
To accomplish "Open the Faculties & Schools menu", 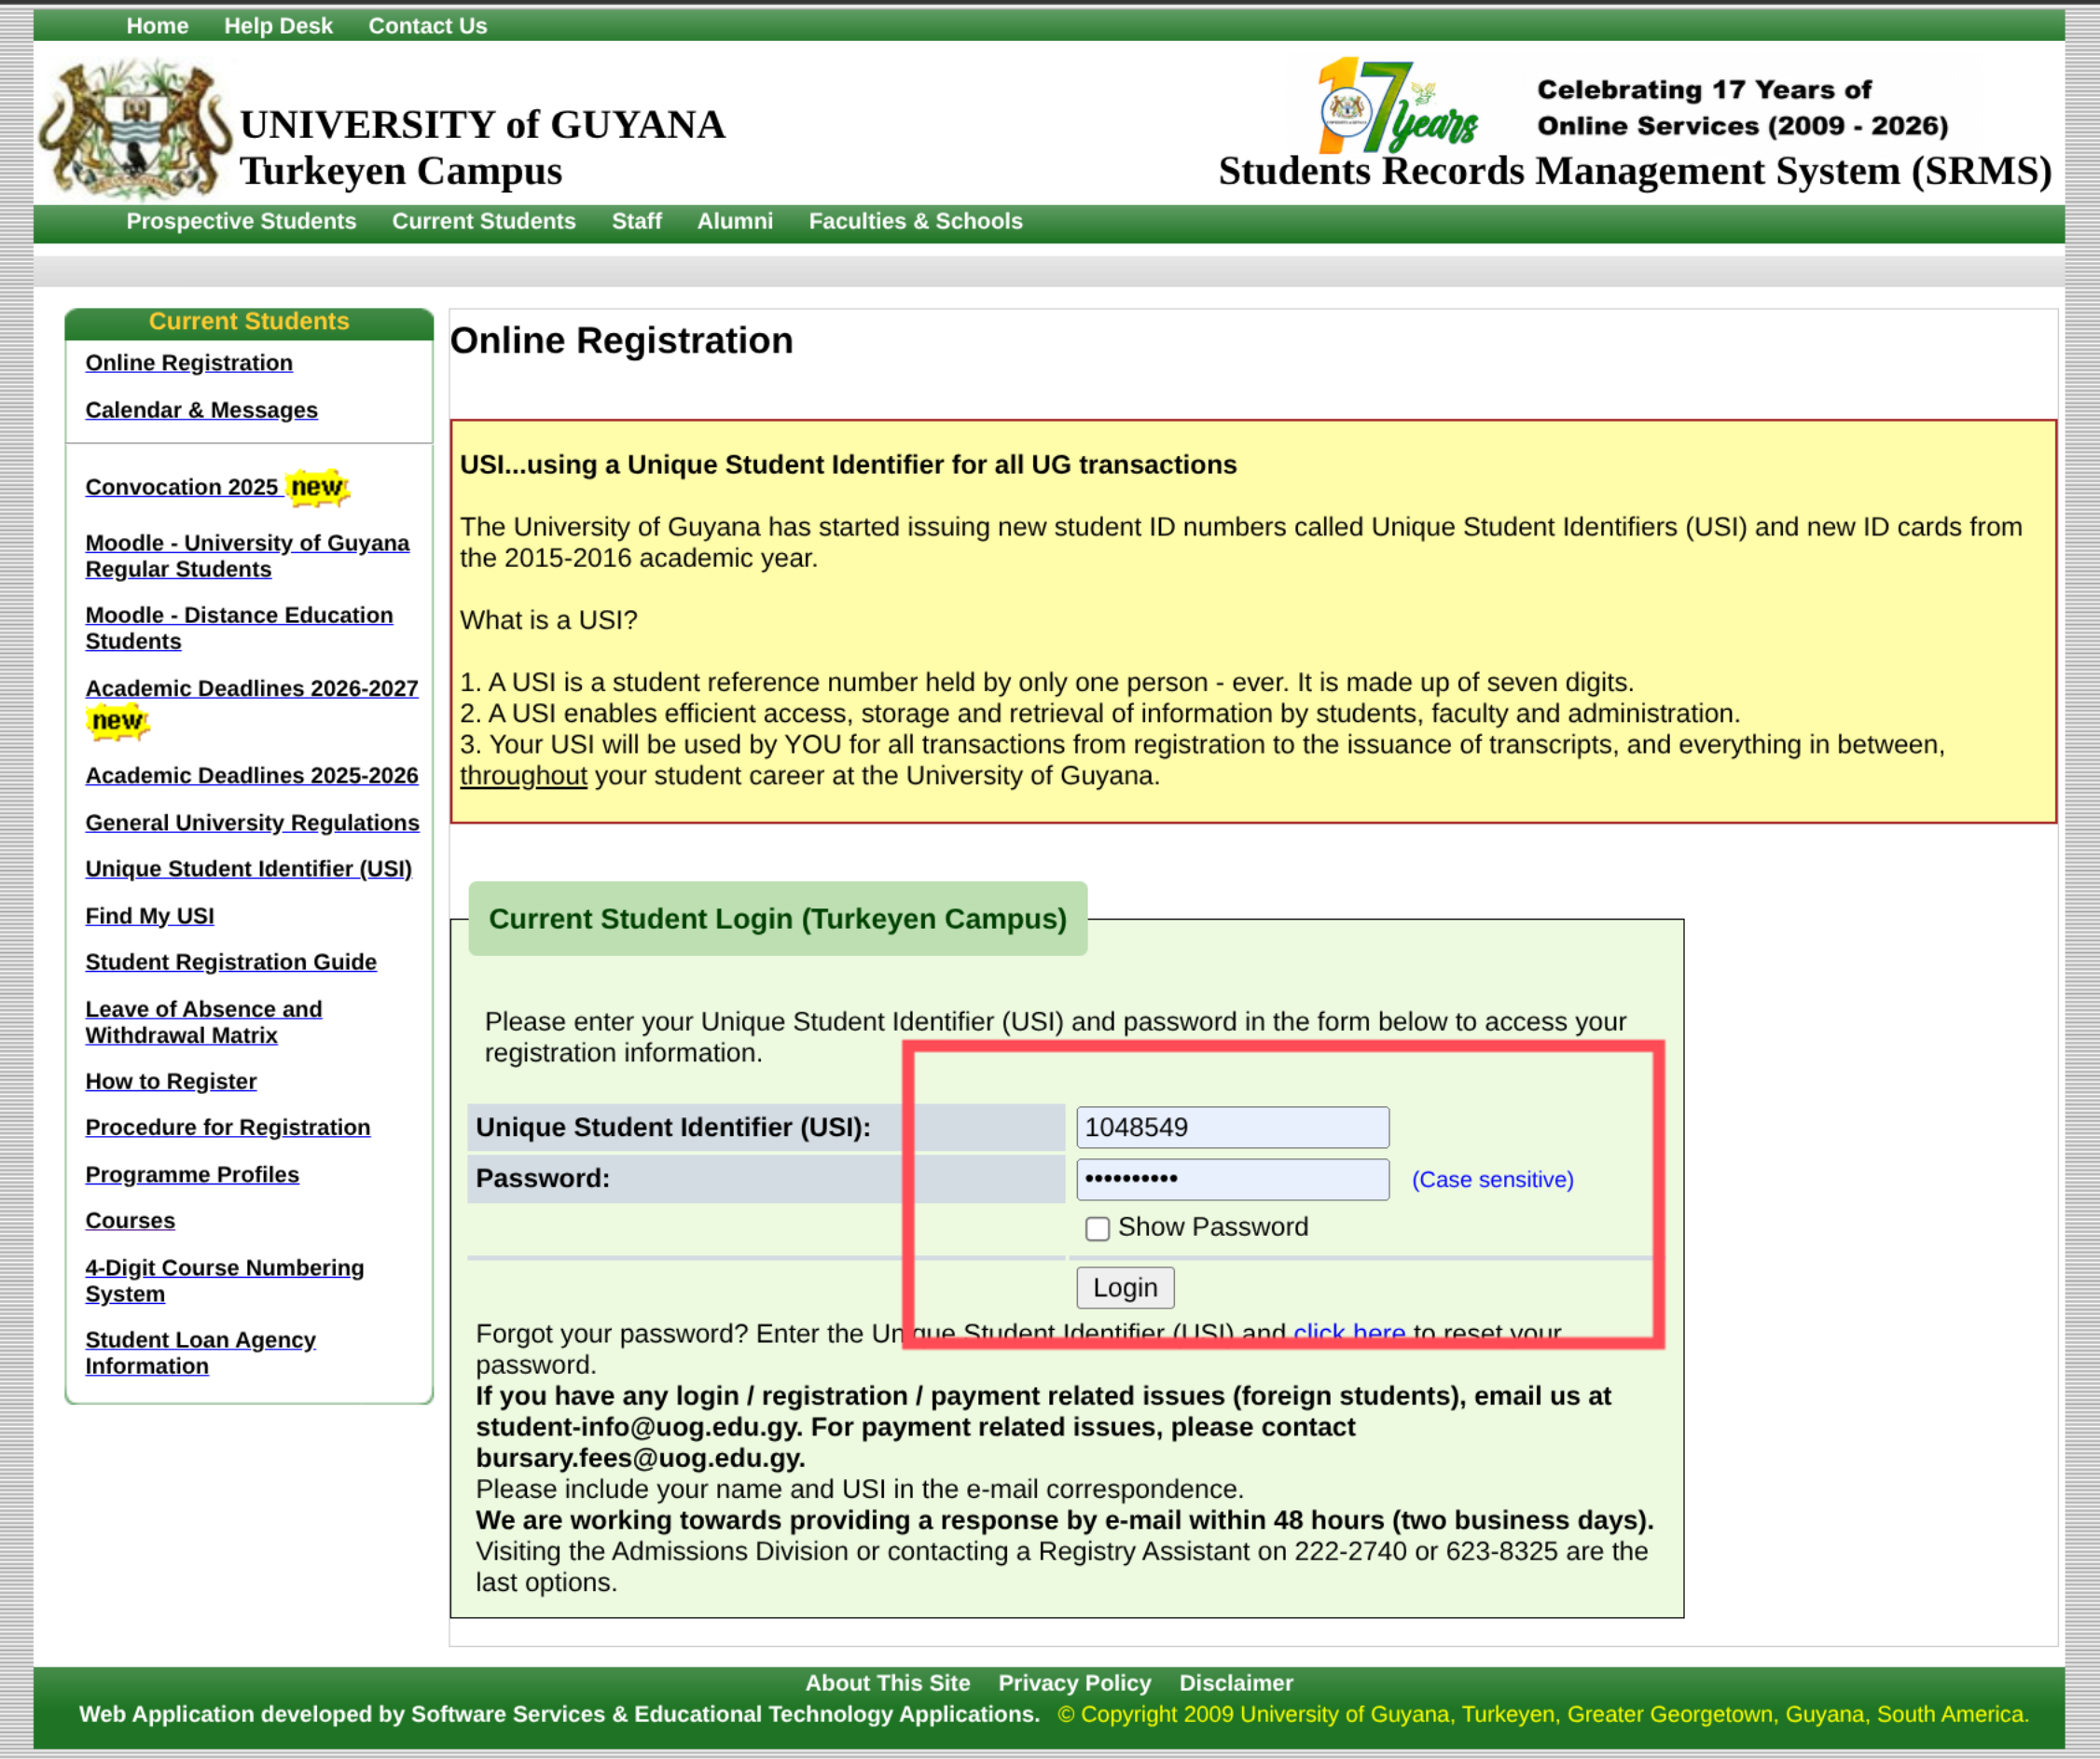I will tap(916, 221).
